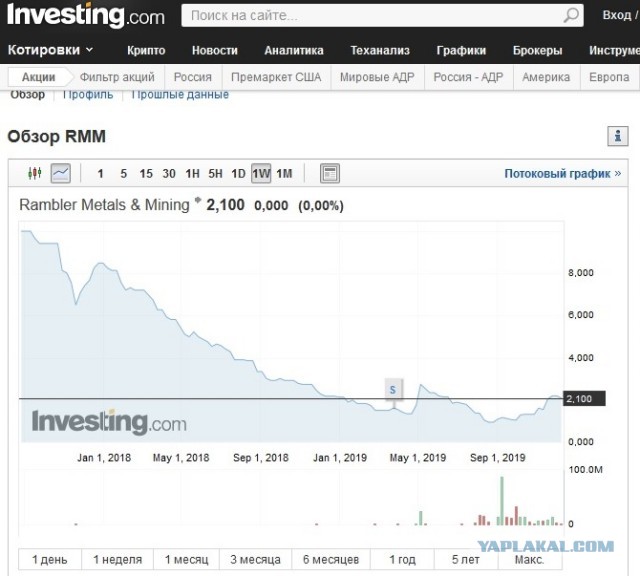The width and height of the screenshot is (640, 576).
Task: Click the 2,100 current price label
Action: (x=584, y=398)
